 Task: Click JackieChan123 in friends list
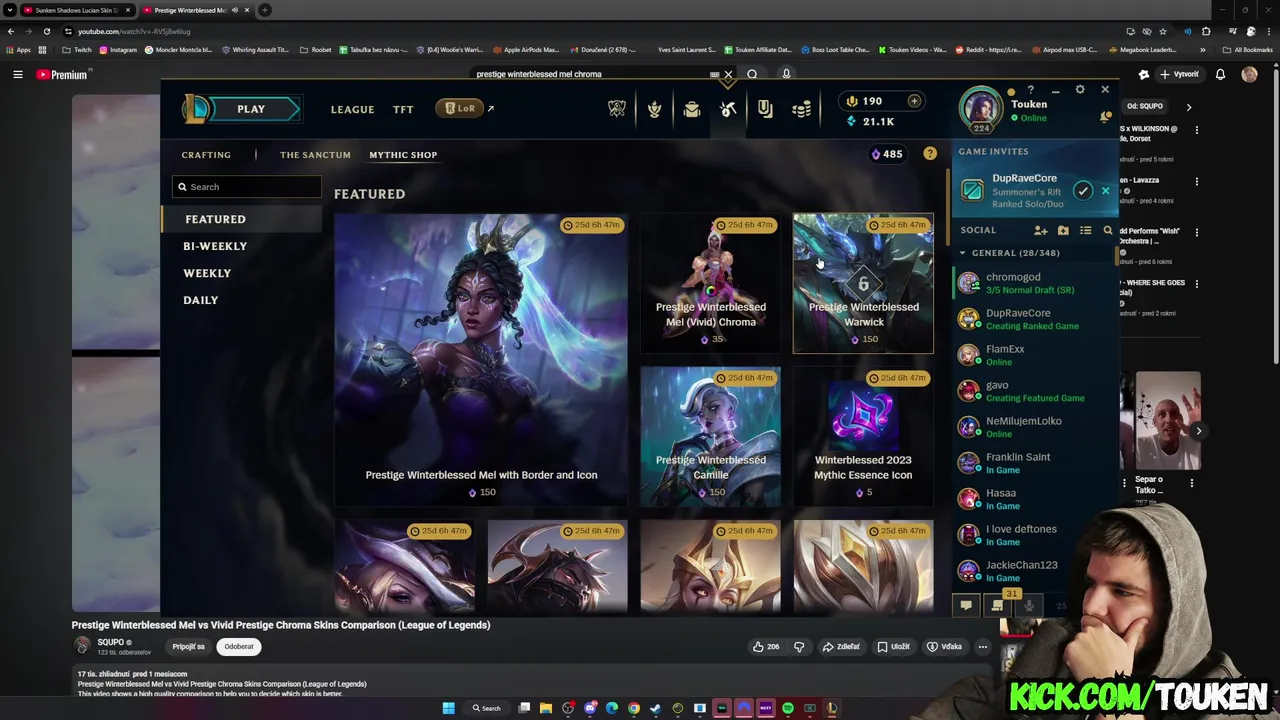[1034, 571]
